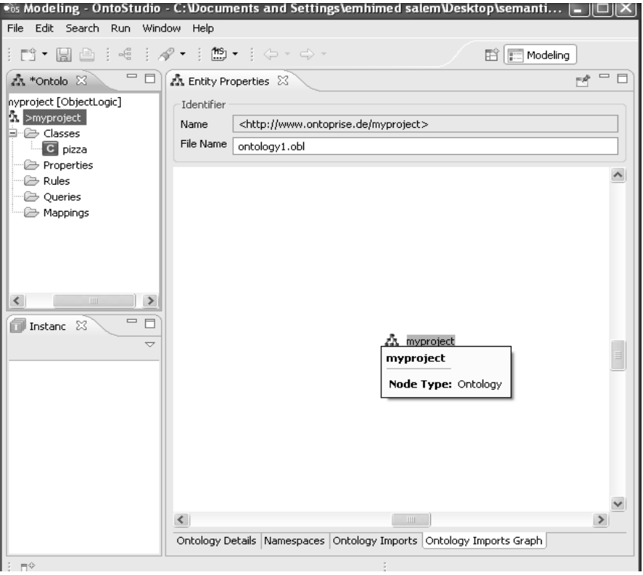Viewport: 643px width, 575px height.
Task: Switch to the Ontology Imports tab
Action: coord(375,540)
